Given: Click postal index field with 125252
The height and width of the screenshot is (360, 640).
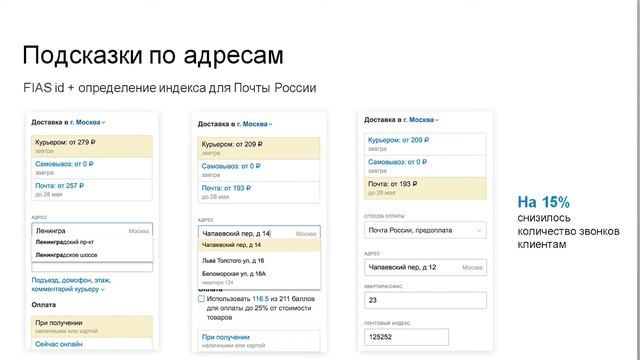Looking at the screenshot, I should (x=406, y=337).
